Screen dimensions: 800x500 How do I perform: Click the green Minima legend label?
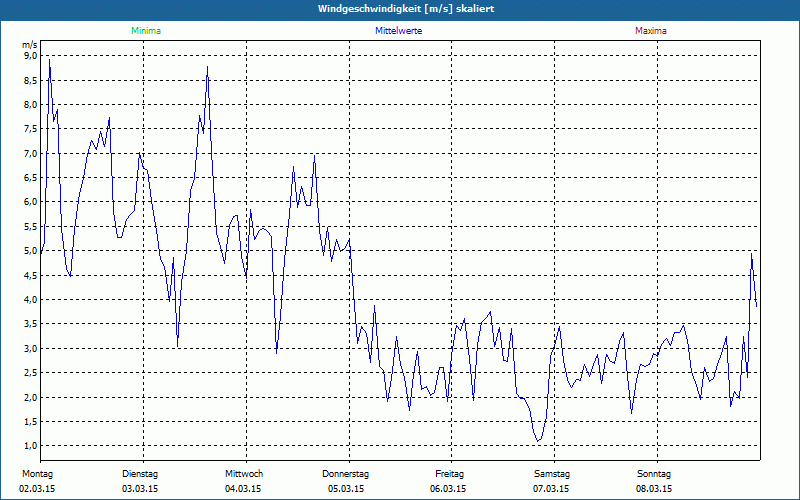click(146, 31)
